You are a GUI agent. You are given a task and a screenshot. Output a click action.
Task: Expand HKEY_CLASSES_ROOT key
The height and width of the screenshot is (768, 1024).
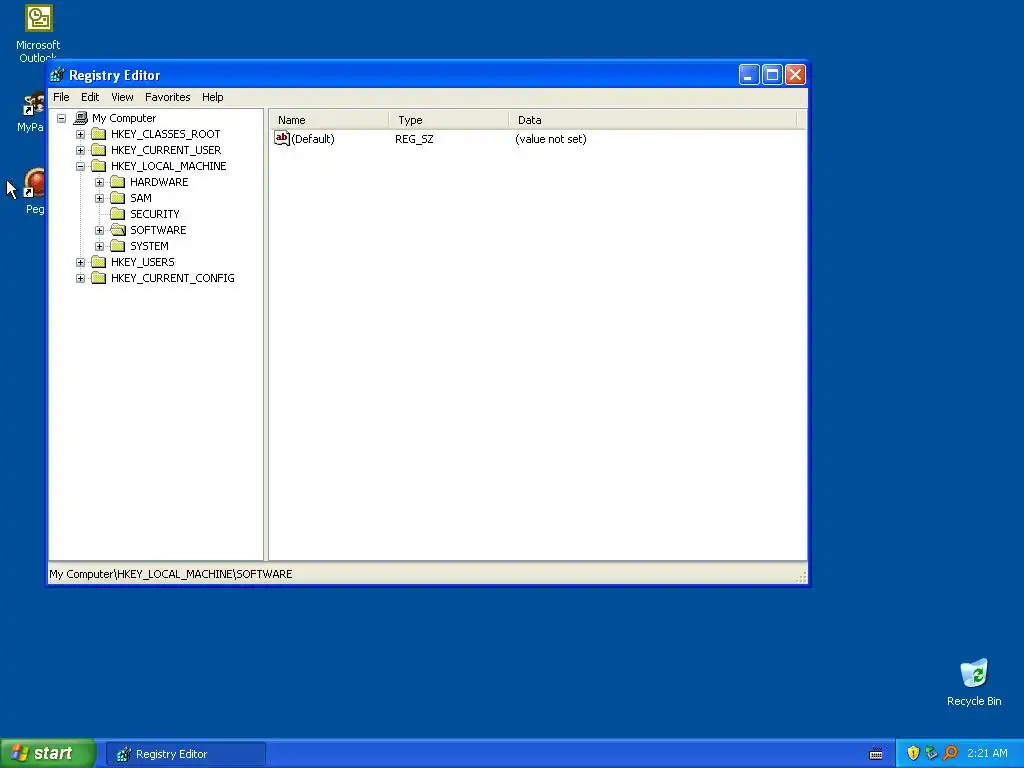80,135
